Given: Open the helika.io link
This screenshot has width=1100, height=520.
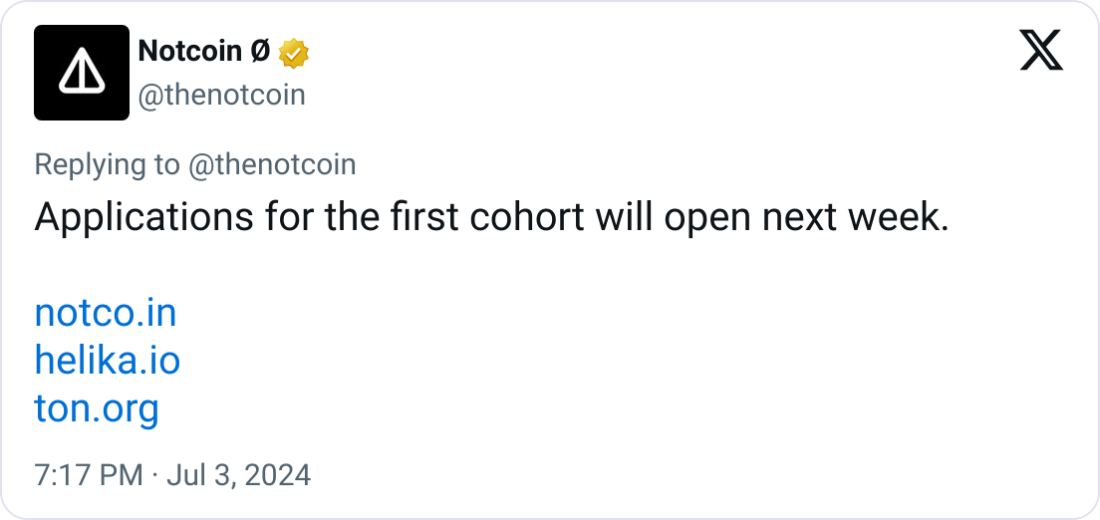Looking at the screenshot, I should 107,361.
